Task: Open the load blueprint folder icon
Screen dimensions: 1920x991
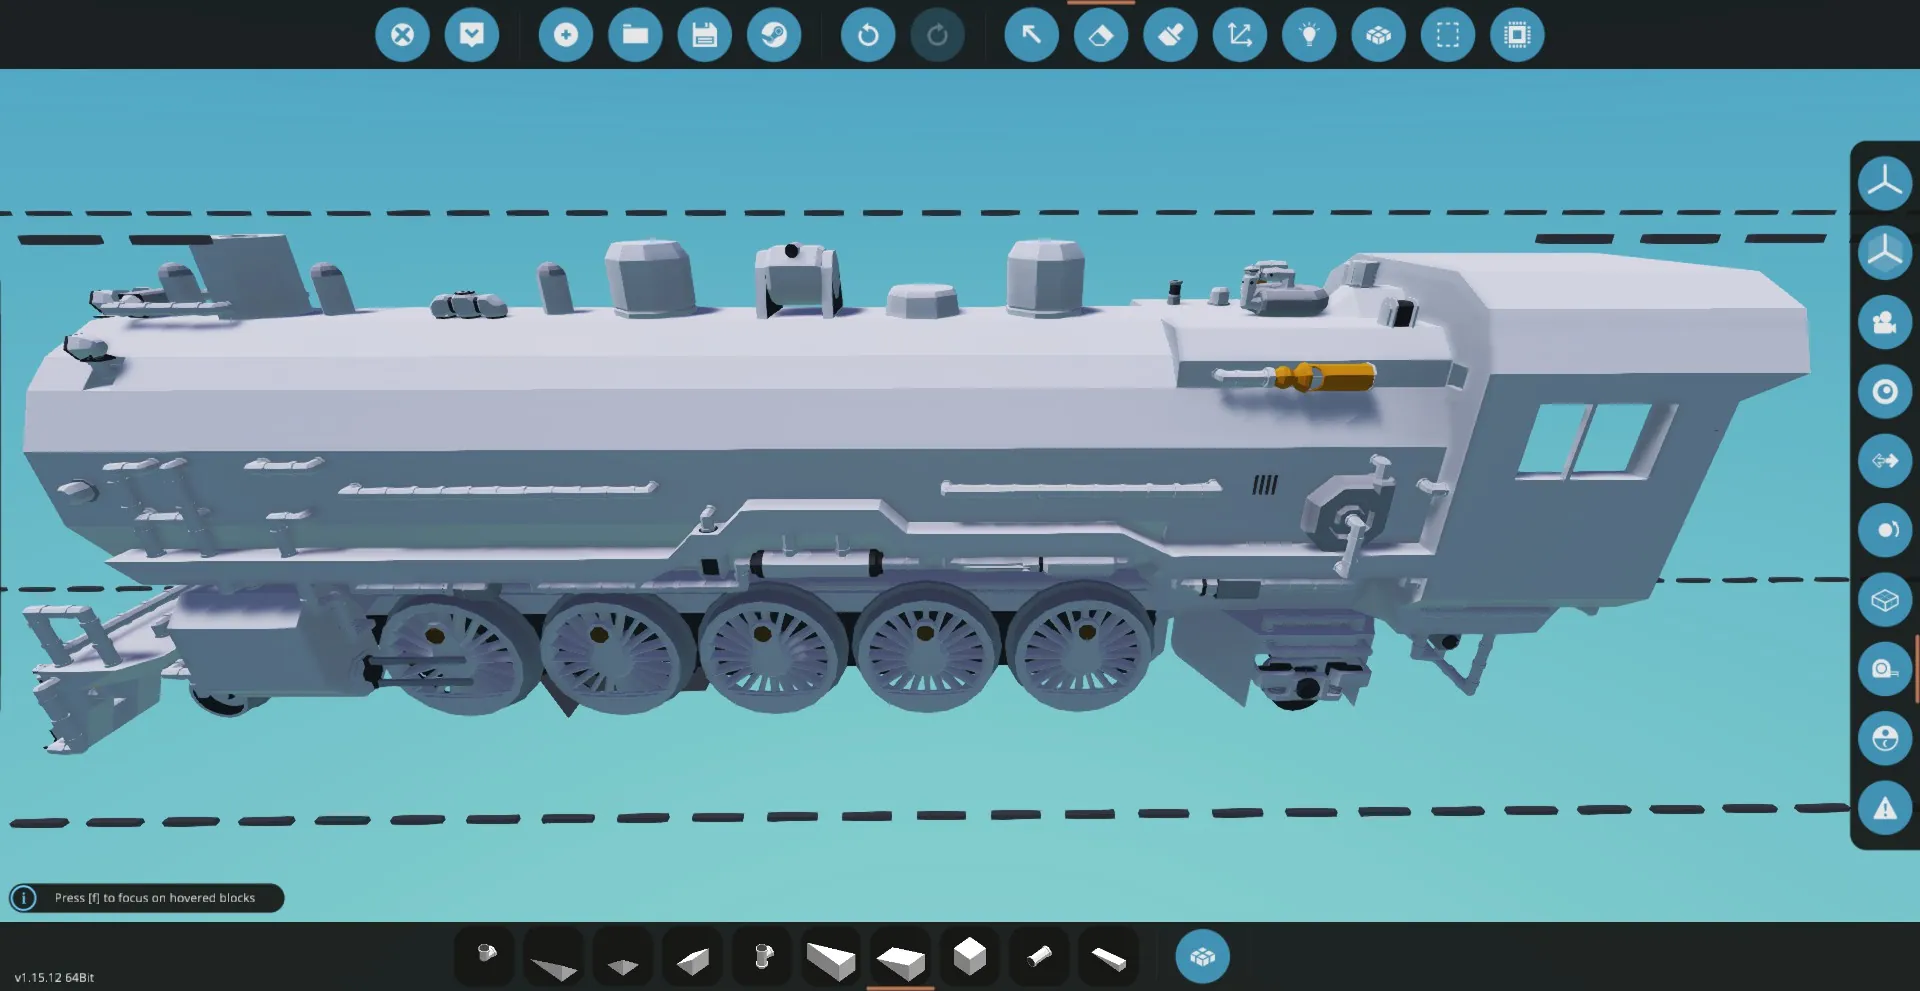Action: [x=635, y=35]
